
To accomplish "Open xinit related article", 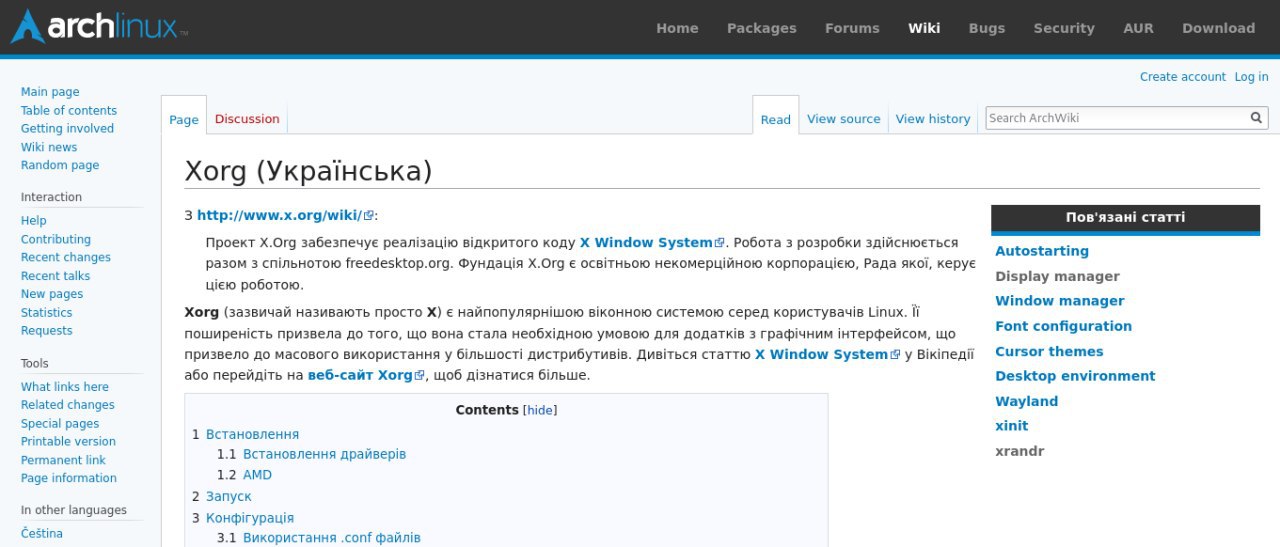I will [1012, 427].
